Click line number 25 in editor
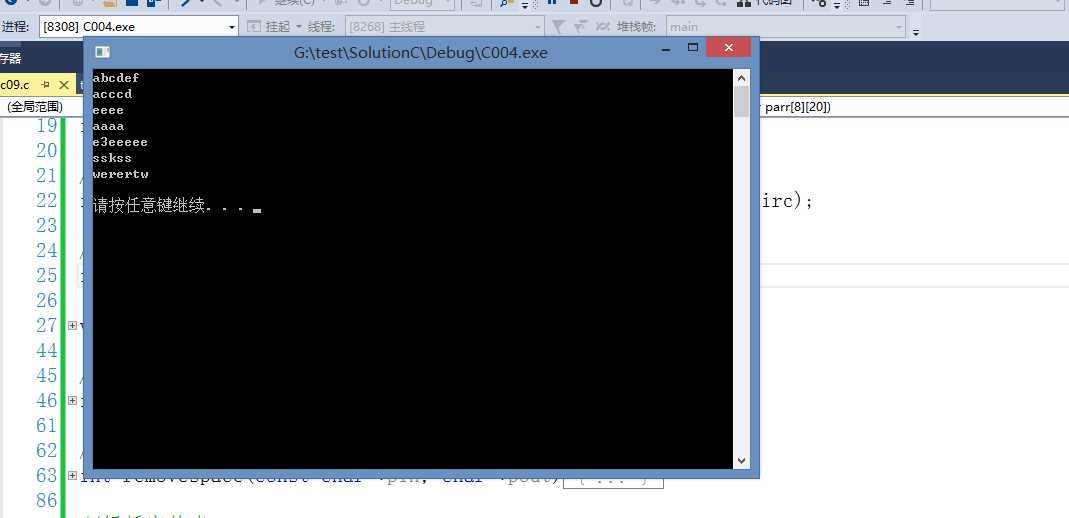Screen dimensions: 1069x518 (x=47, y=275)
